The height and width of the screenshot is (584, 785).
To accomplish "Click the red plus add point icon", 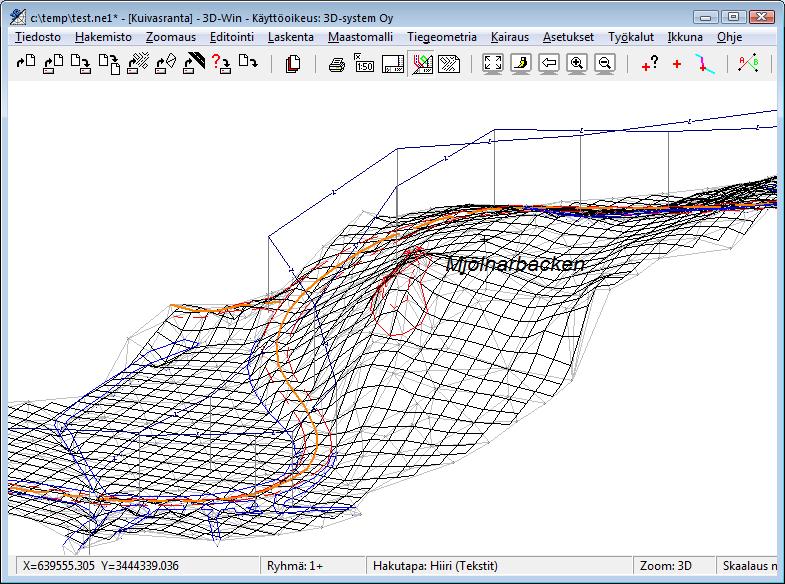I will coord(677,64).
